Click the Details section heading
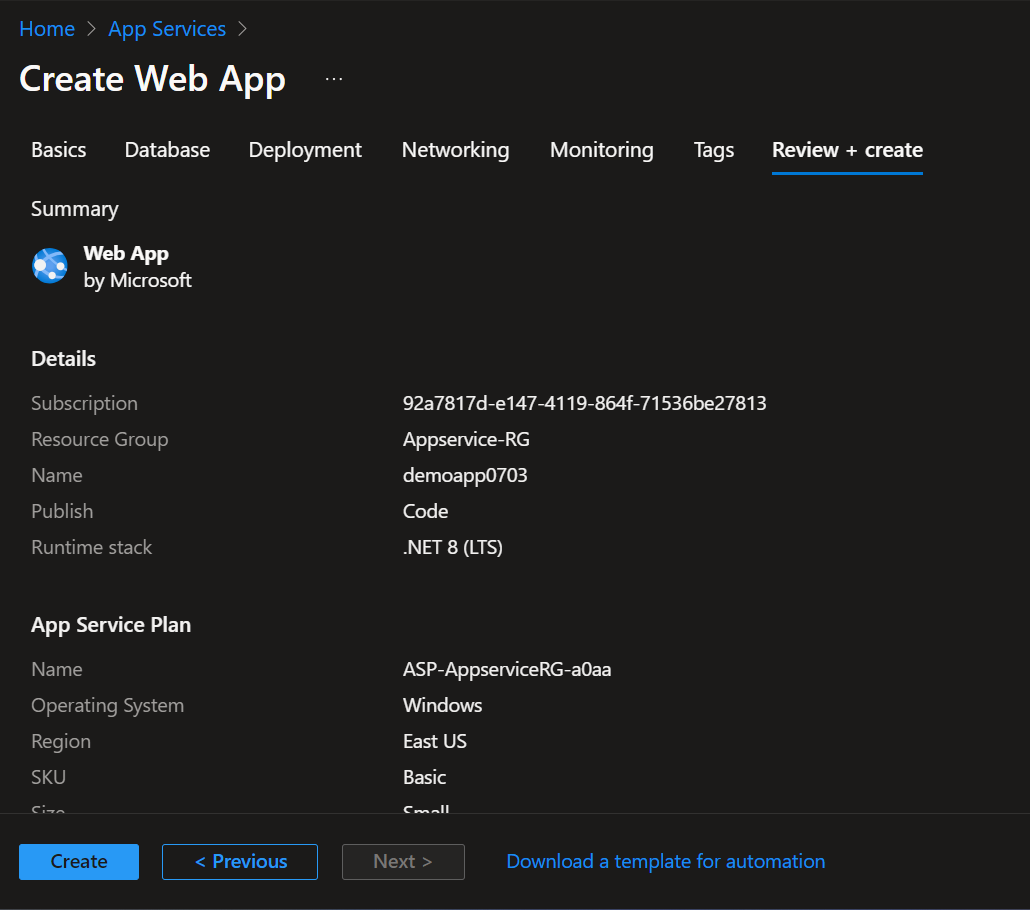Screen dimensions: 1030x910 pyautogui.click(x=63, y=359)
